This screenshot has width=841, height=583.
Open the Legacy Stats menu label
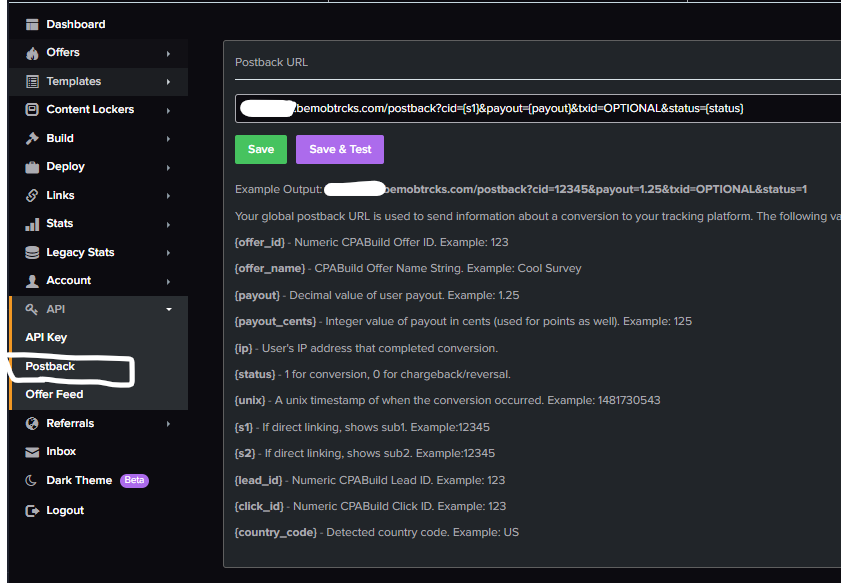[x=80, y=252]
